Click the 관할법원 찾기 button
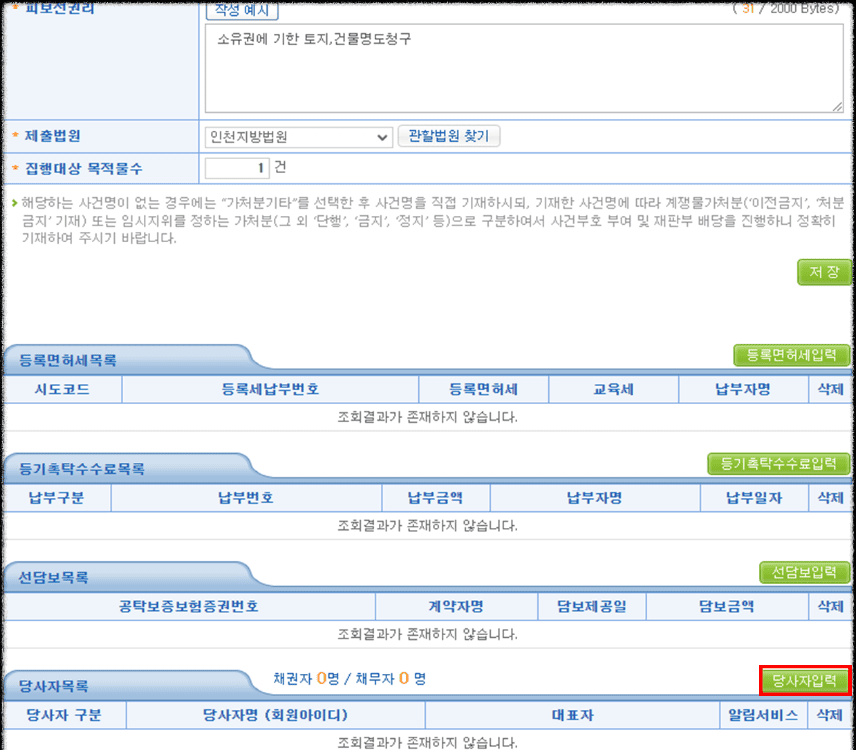856x750 pixels. pos(449,137)
